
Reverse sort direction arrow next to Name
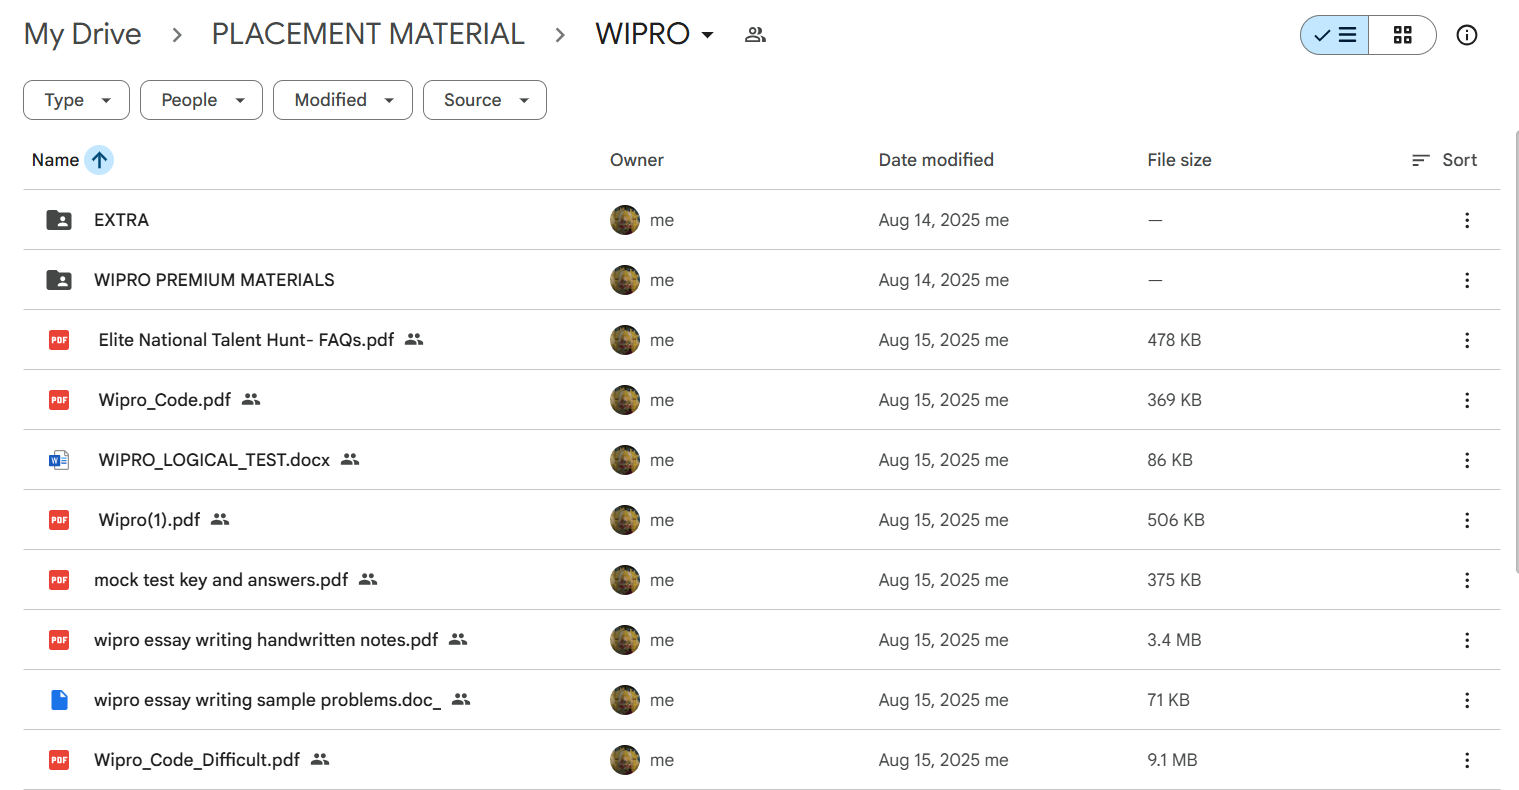click(99, 160)
